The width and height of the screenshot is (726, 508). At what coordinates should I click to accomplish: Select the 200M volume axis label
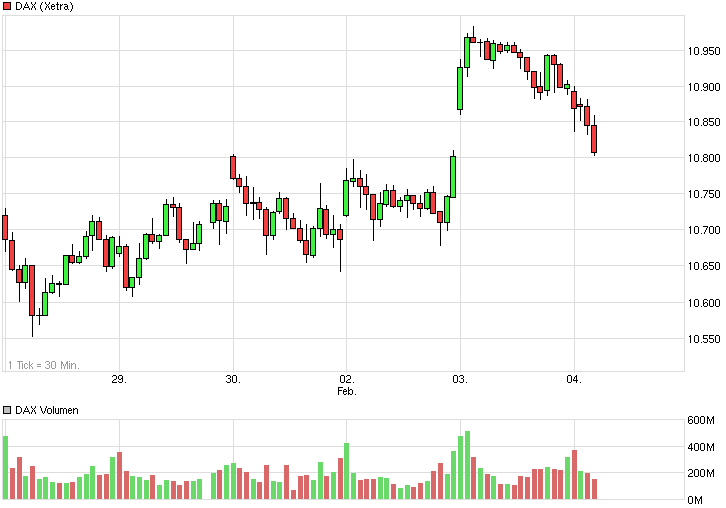pos(701,473)
